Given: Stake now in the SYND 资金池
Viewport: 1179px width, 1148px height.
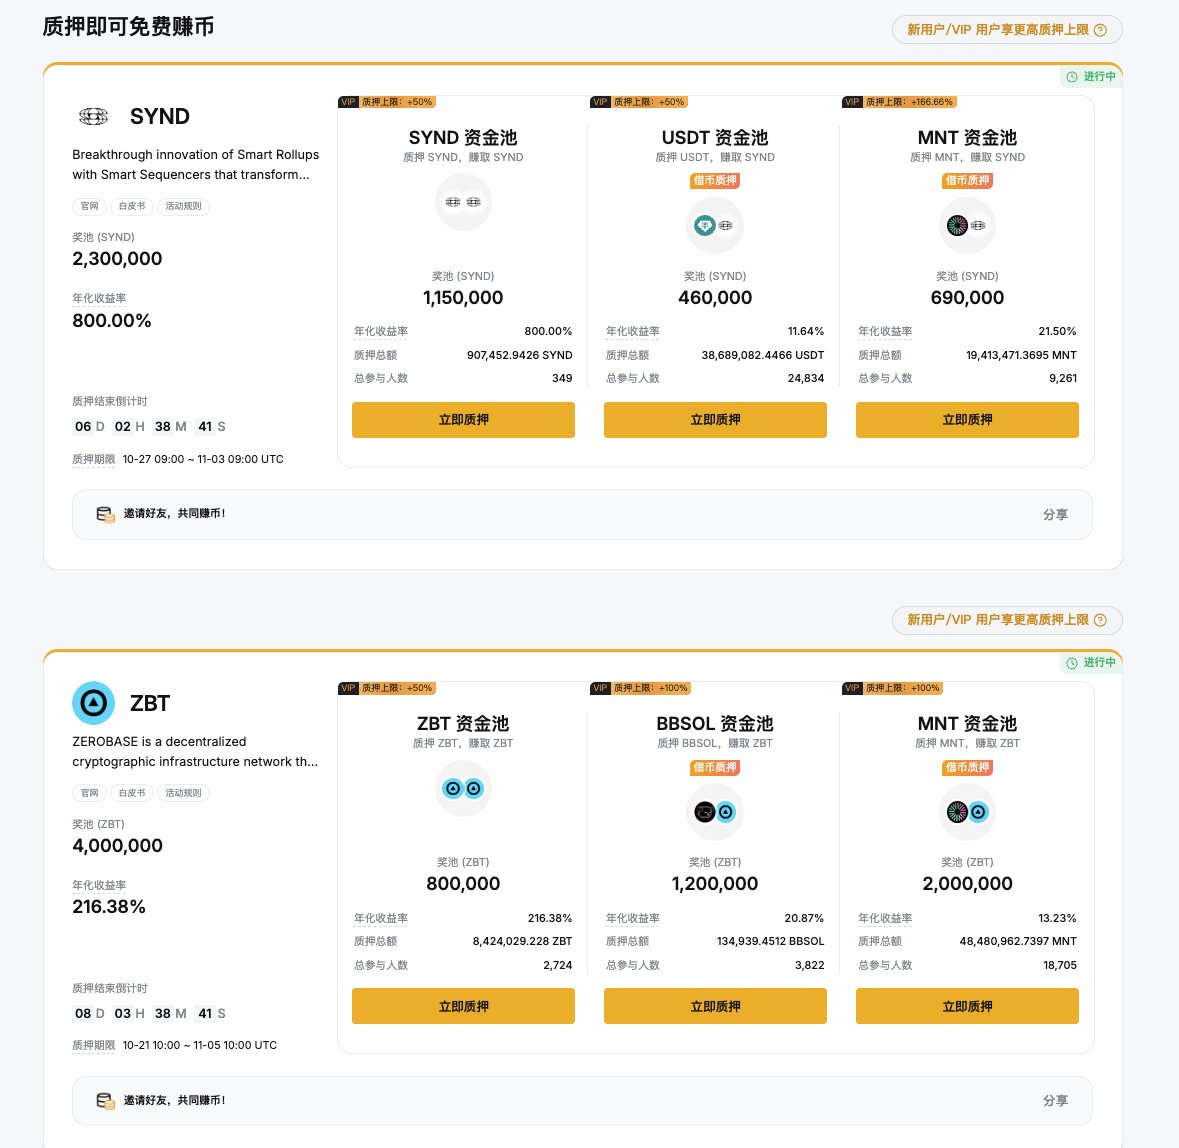Looking at the screenshot, I should (463, 420).
